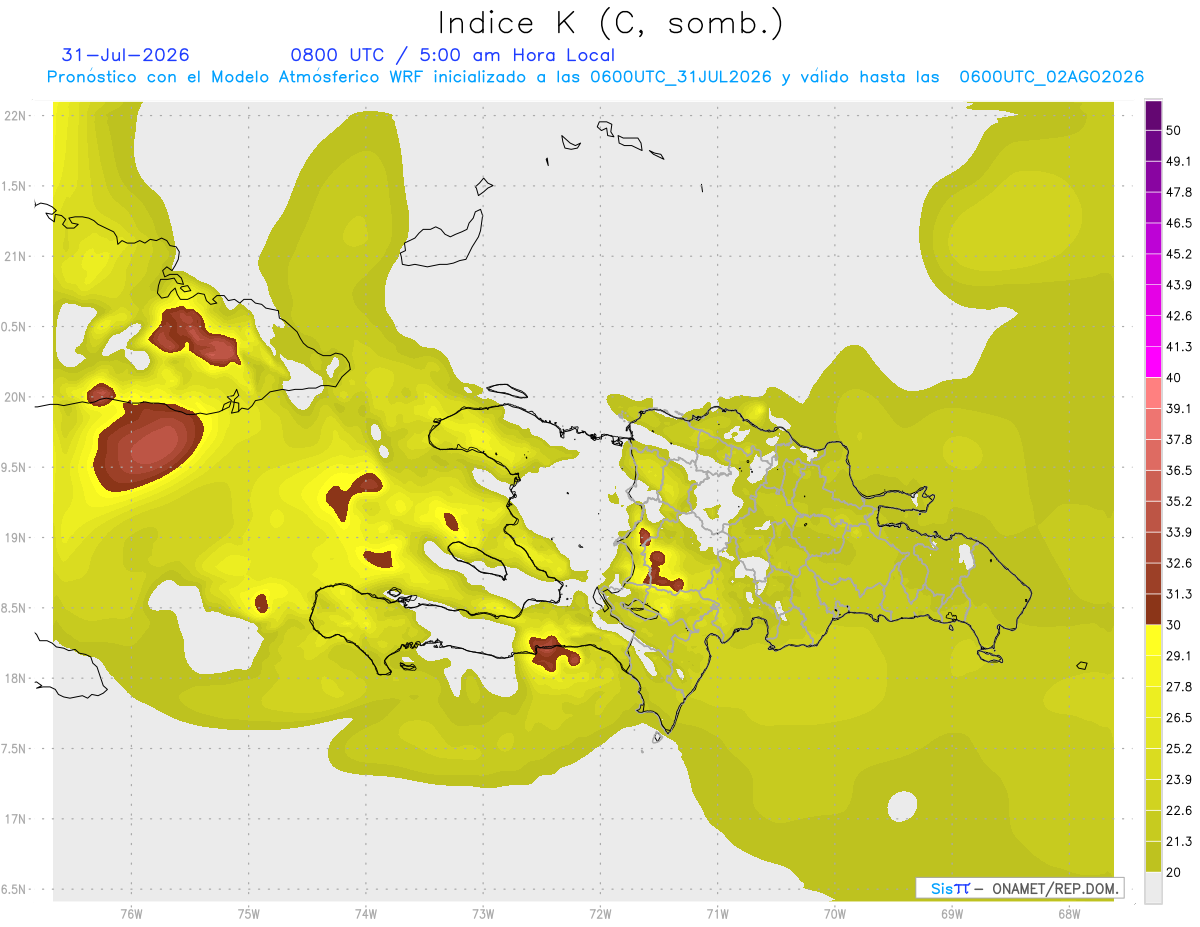The image size is (1200, 927).
Task: Click the '37.8' legend value
Action: pyautogui.click(x=1178, y=440)
